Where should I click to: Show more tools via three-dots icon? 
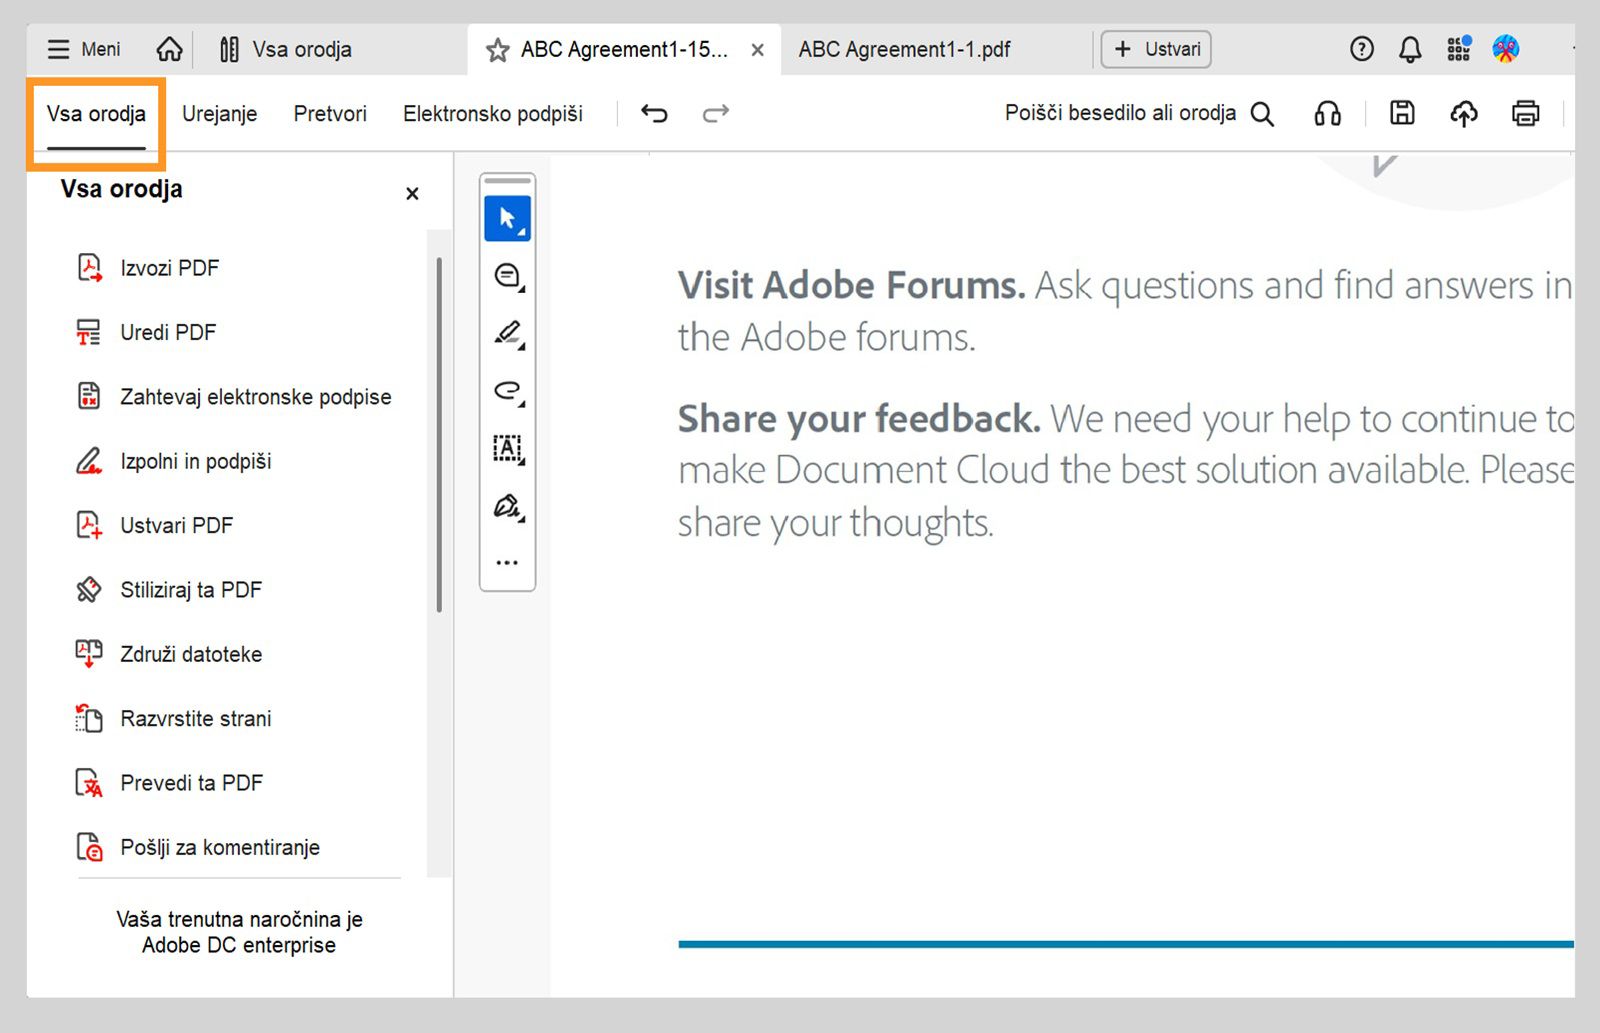point(507,563)
